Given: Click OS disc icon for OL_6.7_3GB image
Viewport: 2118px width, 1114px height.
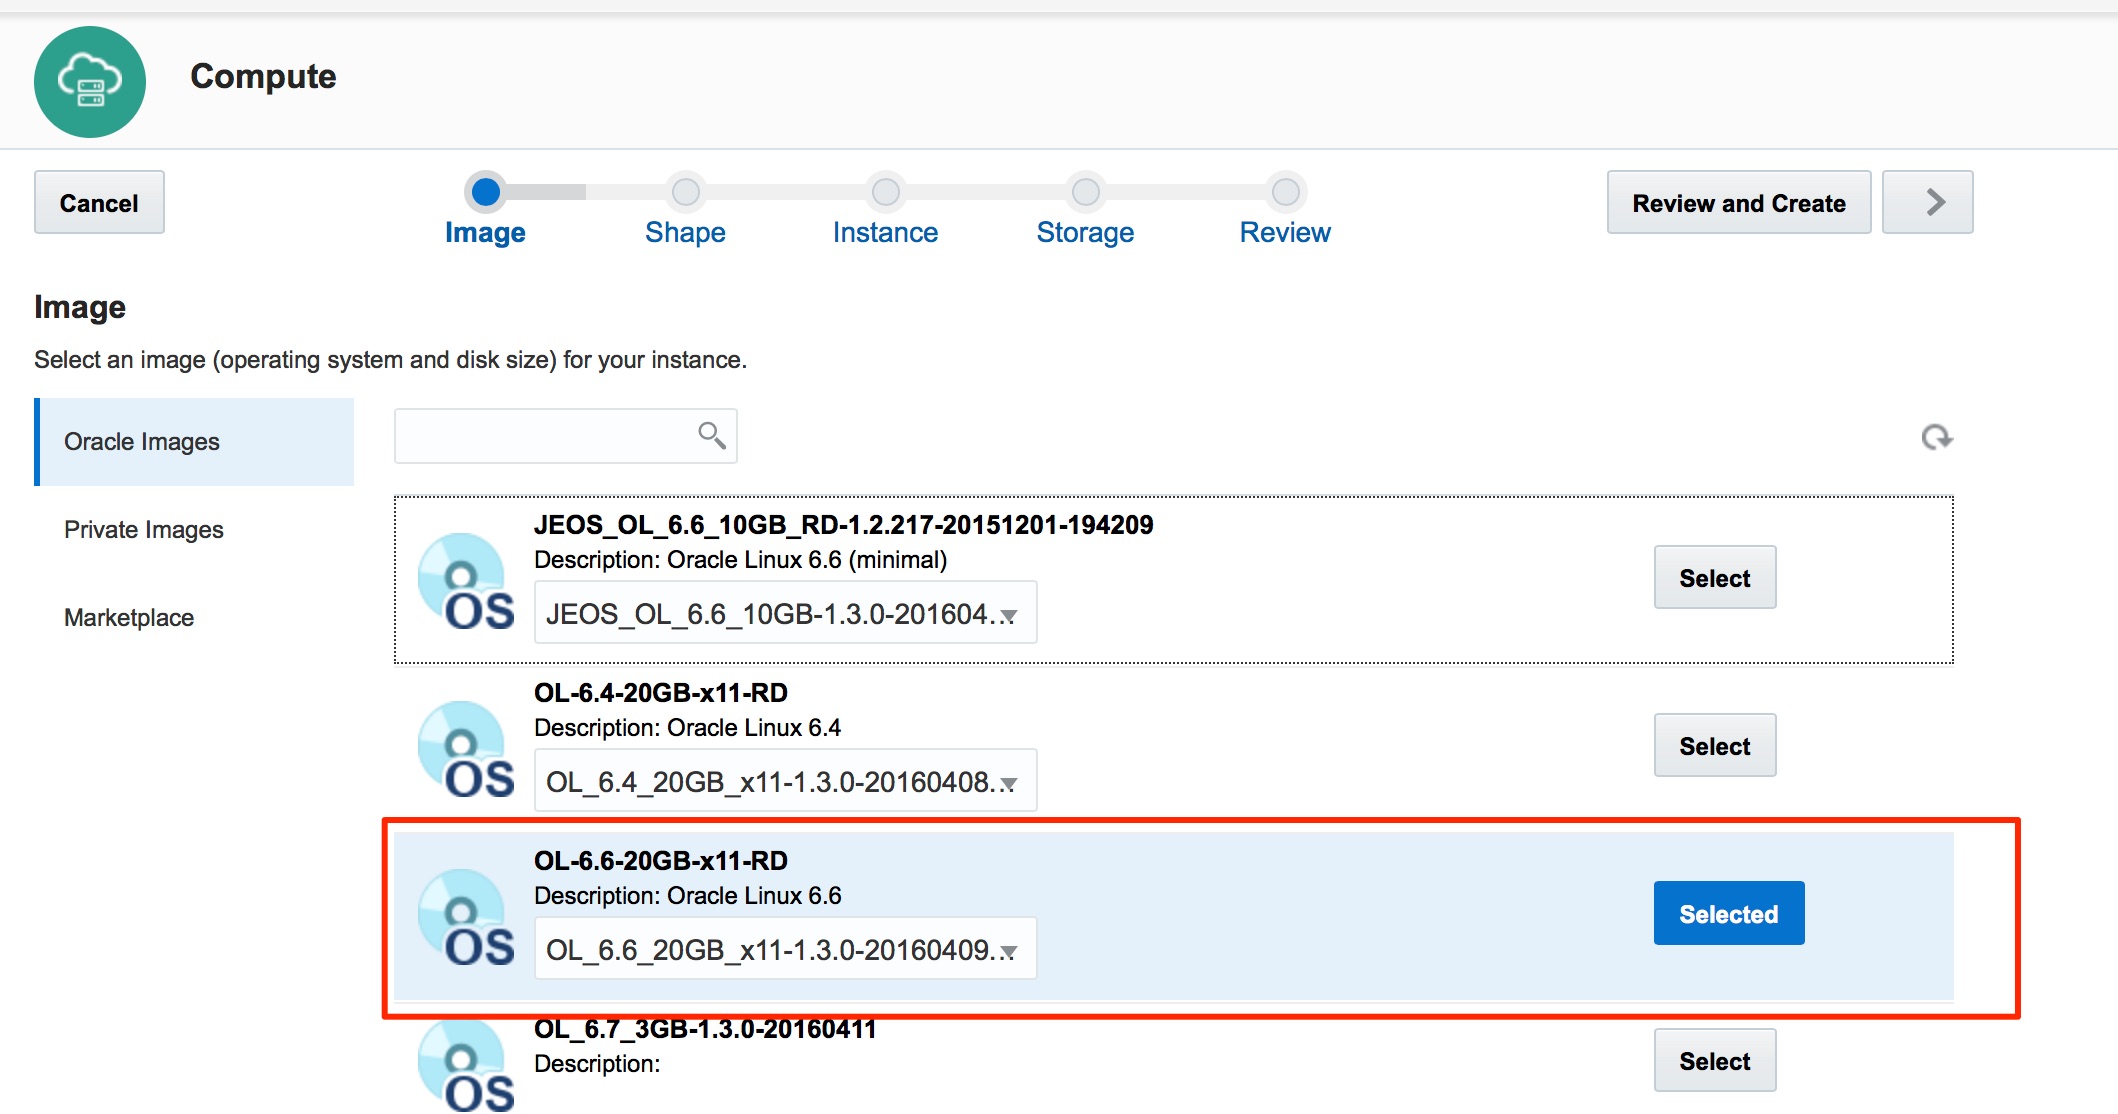Looking at the screenshot, I should coord(466,1066).
